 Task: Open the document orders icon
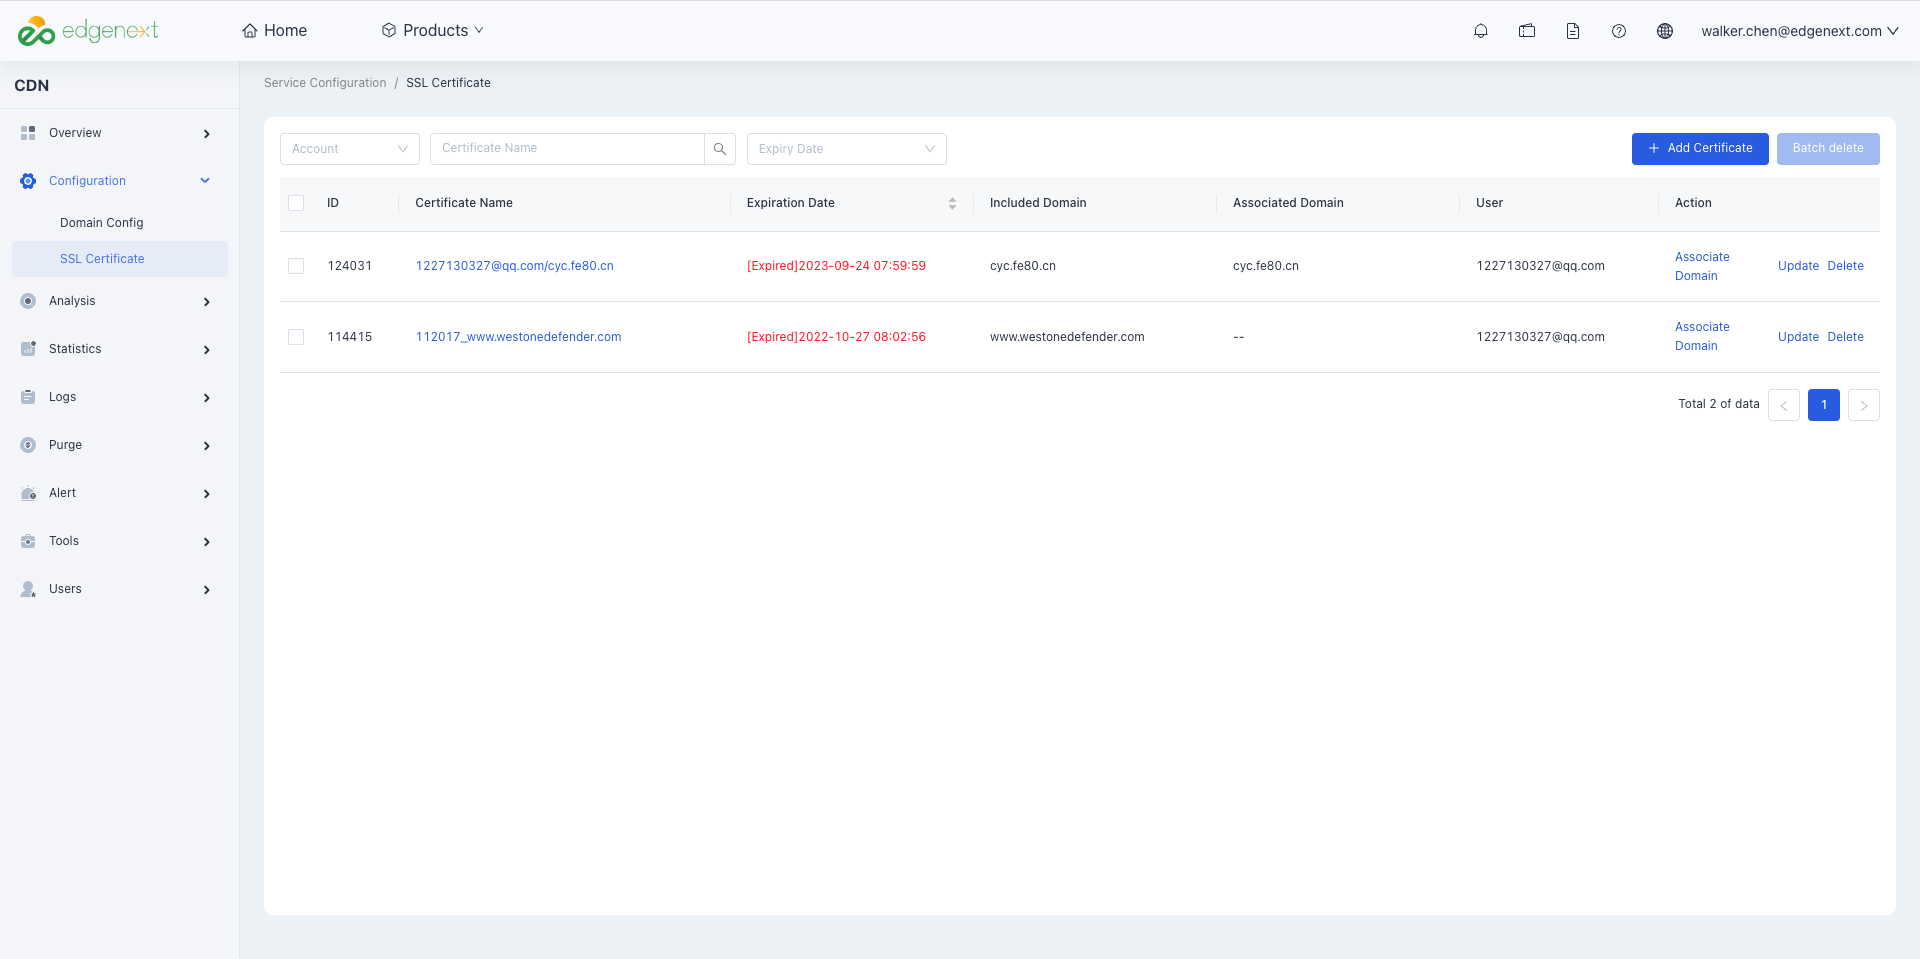(x=1573, y=31)
